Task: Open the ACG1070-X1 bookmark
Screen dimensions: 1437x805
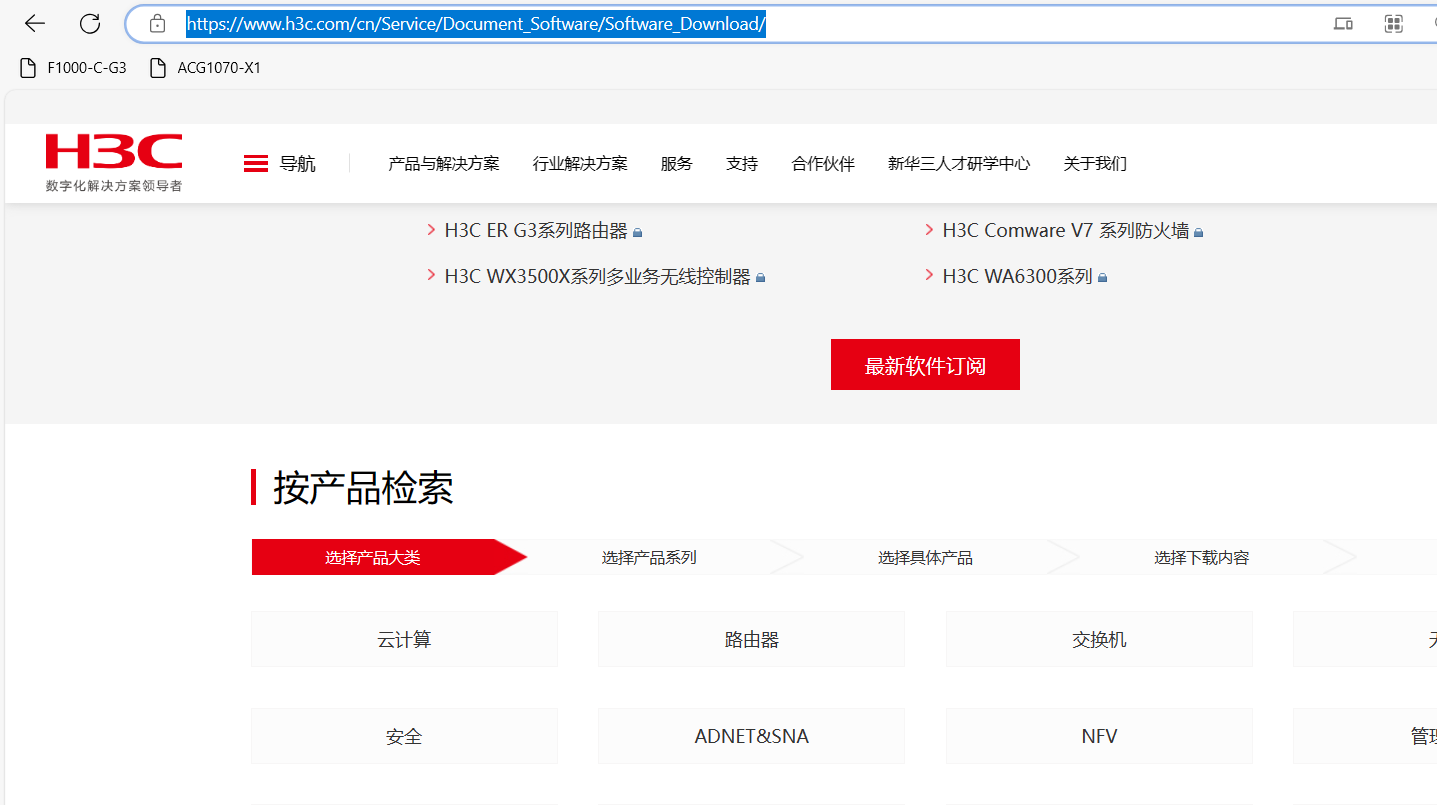Action: 205,68
